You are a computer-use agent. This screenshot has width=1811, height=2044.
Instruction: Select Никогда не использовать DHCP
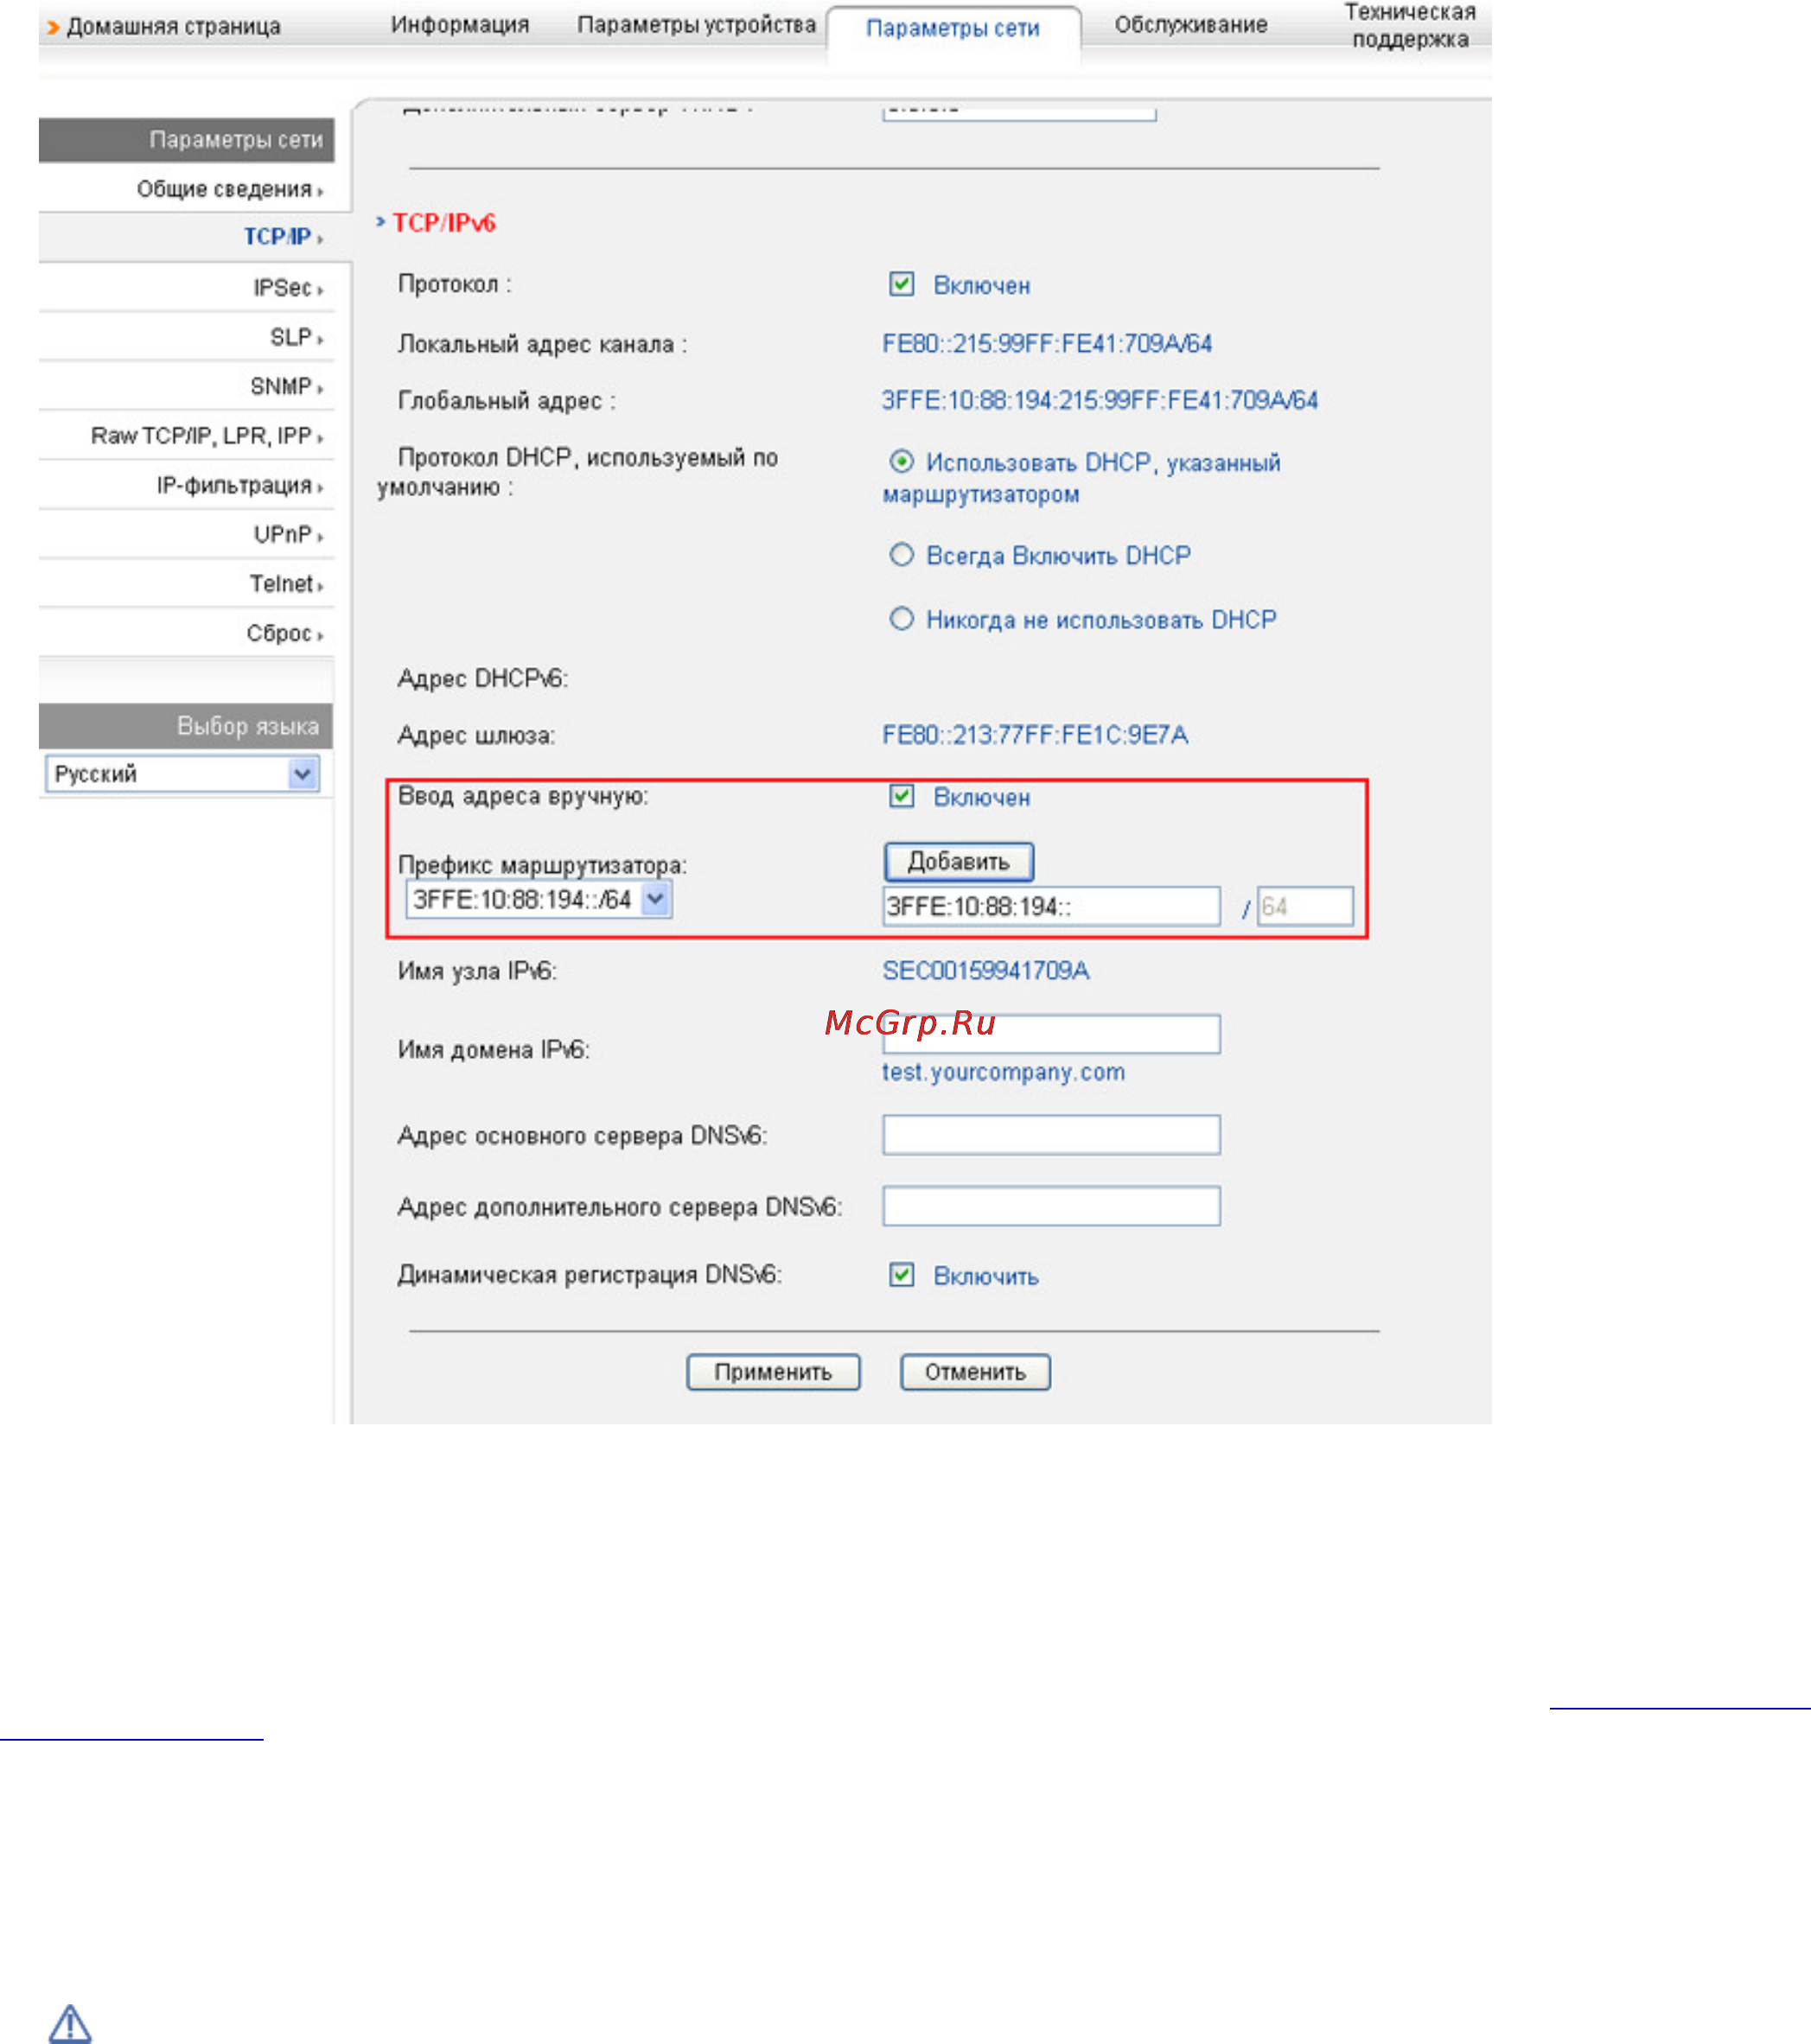(901, 619)
